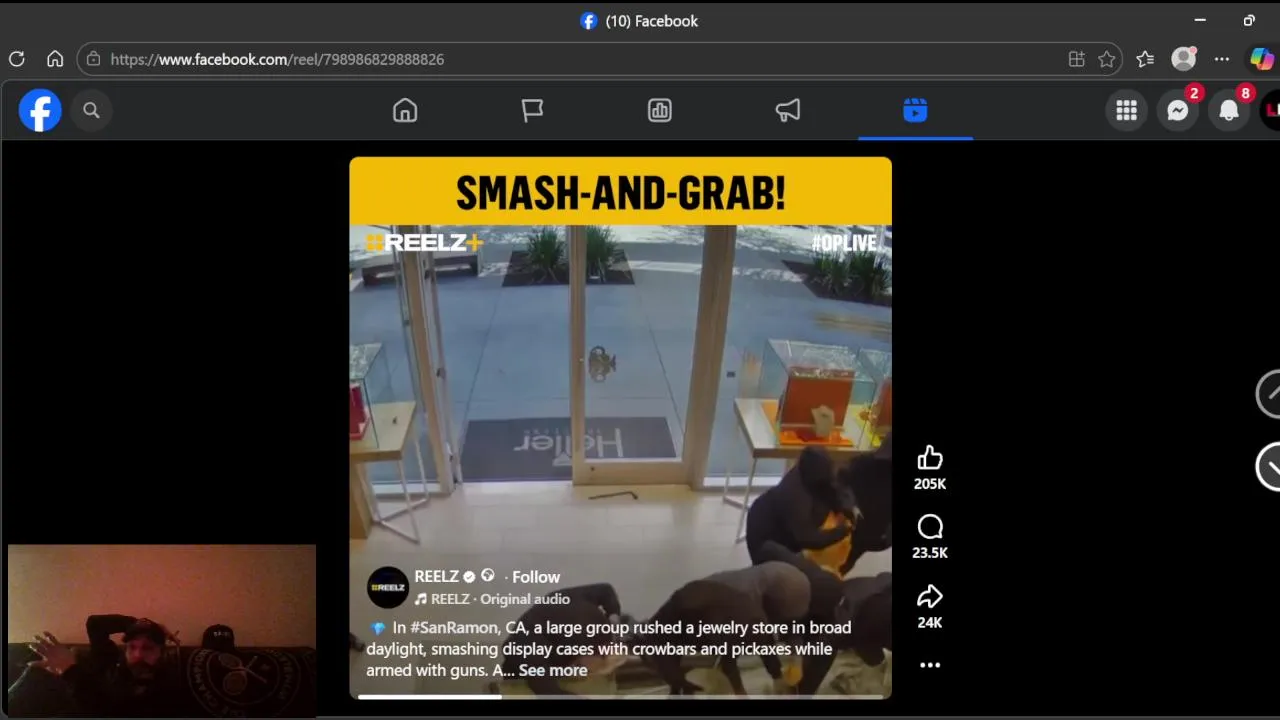Click the 23.5K comments count
The image size is (1280, 720).
point(930,553)
